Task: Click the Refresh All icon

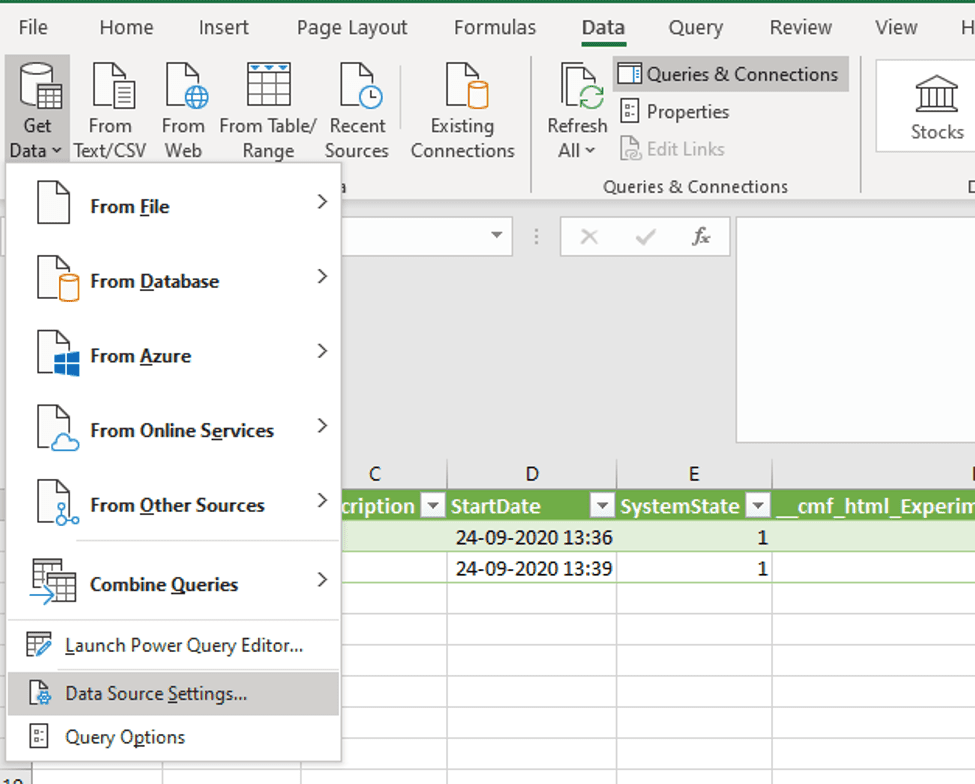Action: 577,87
